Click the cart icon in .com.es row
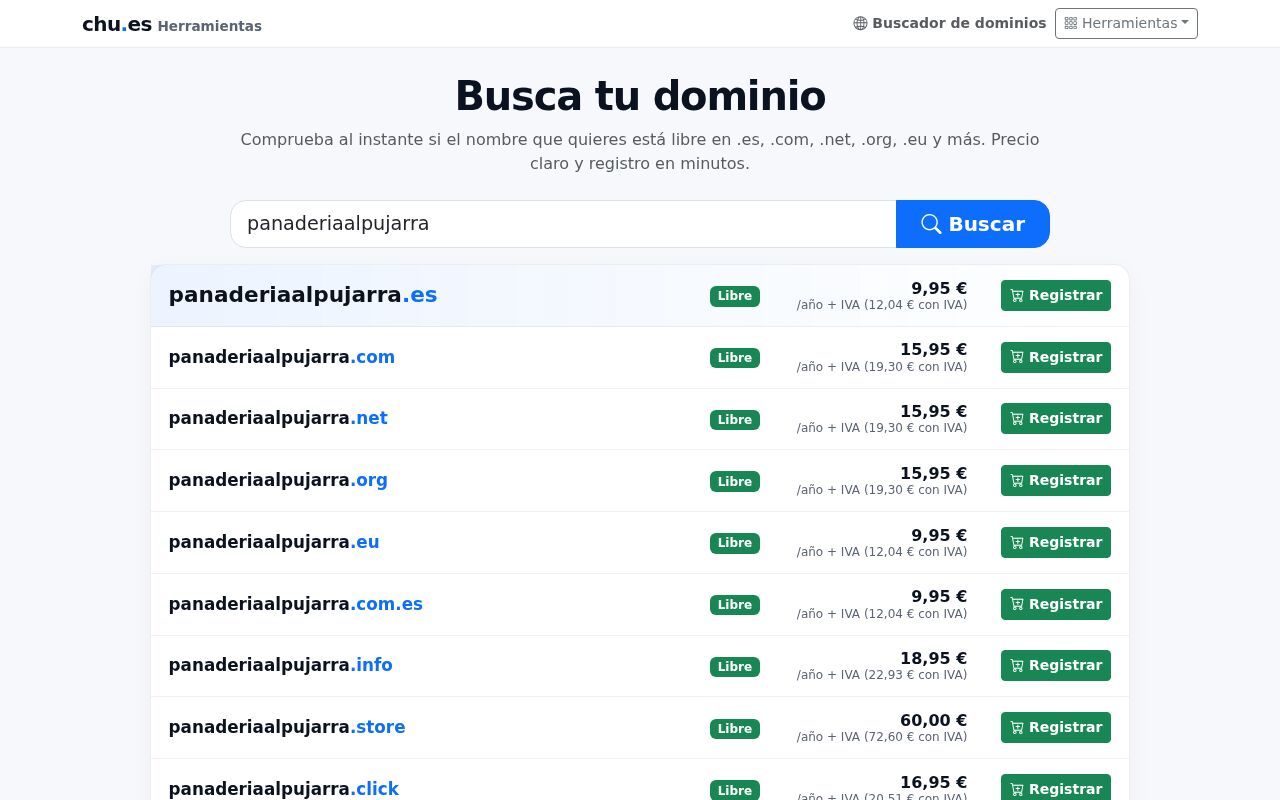1280x800 pixels. 1017,605
